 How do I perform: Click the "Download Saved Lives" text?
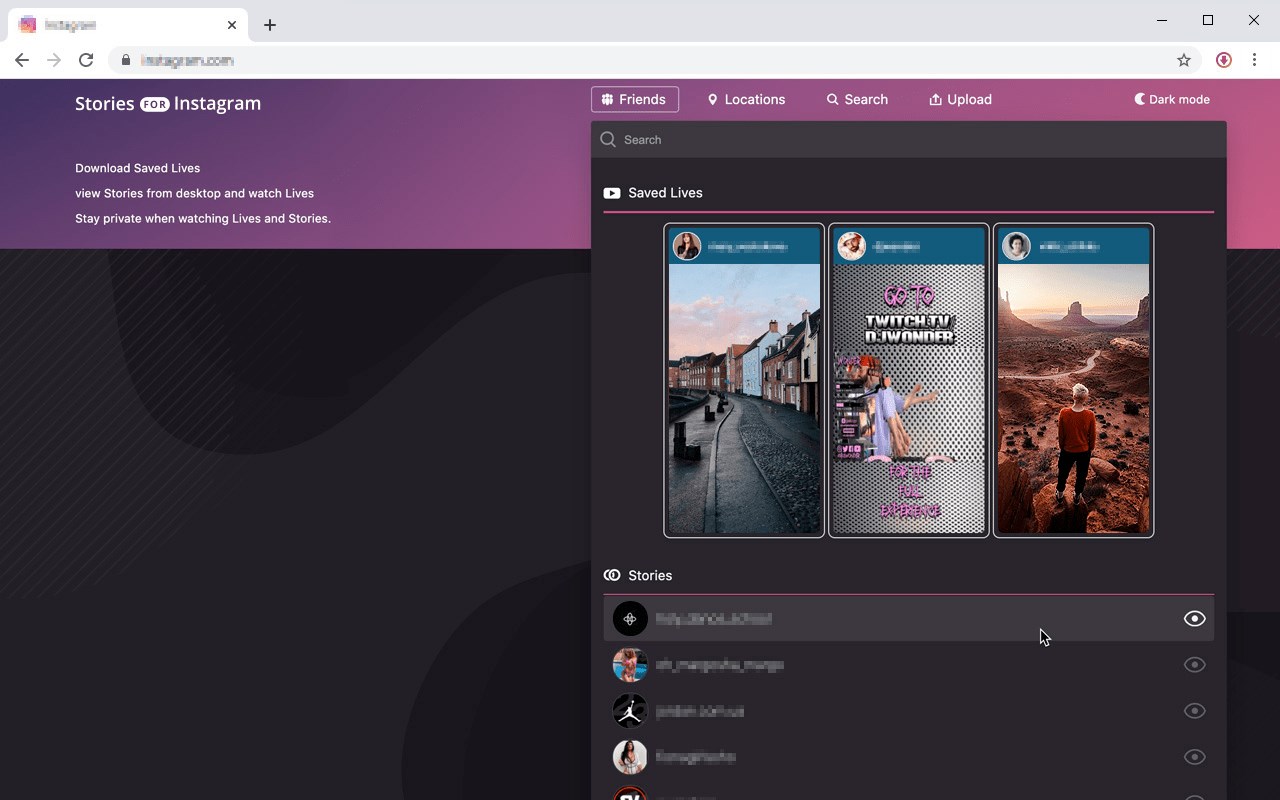pos(138,168)
